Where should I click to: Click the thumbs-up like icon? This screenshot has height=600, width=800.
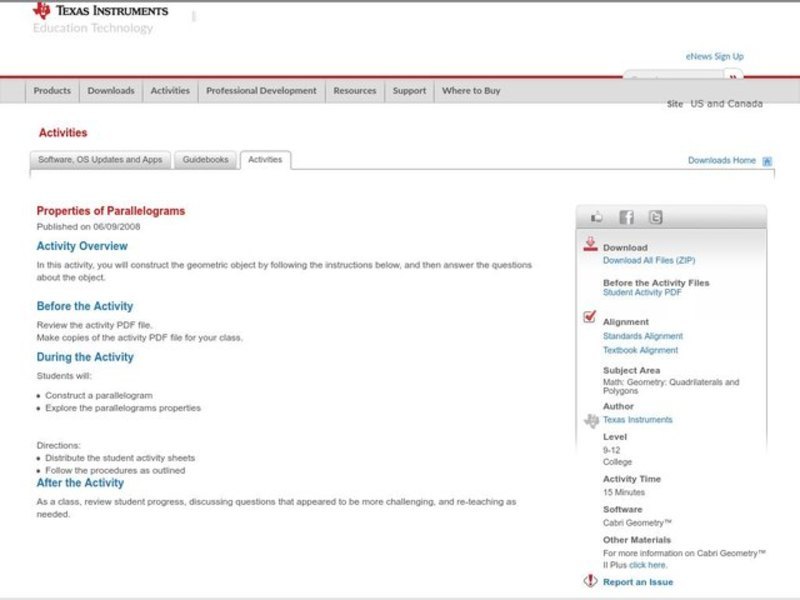(597, 217)
